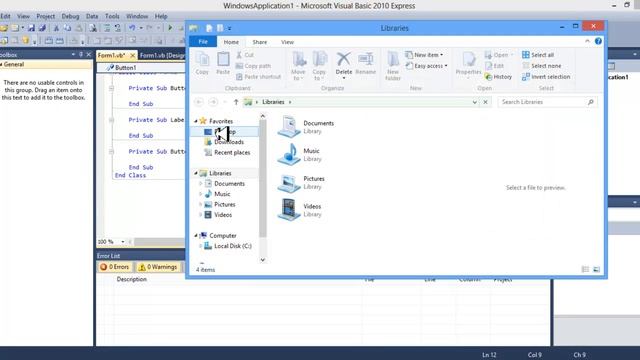Click Select none in ribbon

click(542, 66)
